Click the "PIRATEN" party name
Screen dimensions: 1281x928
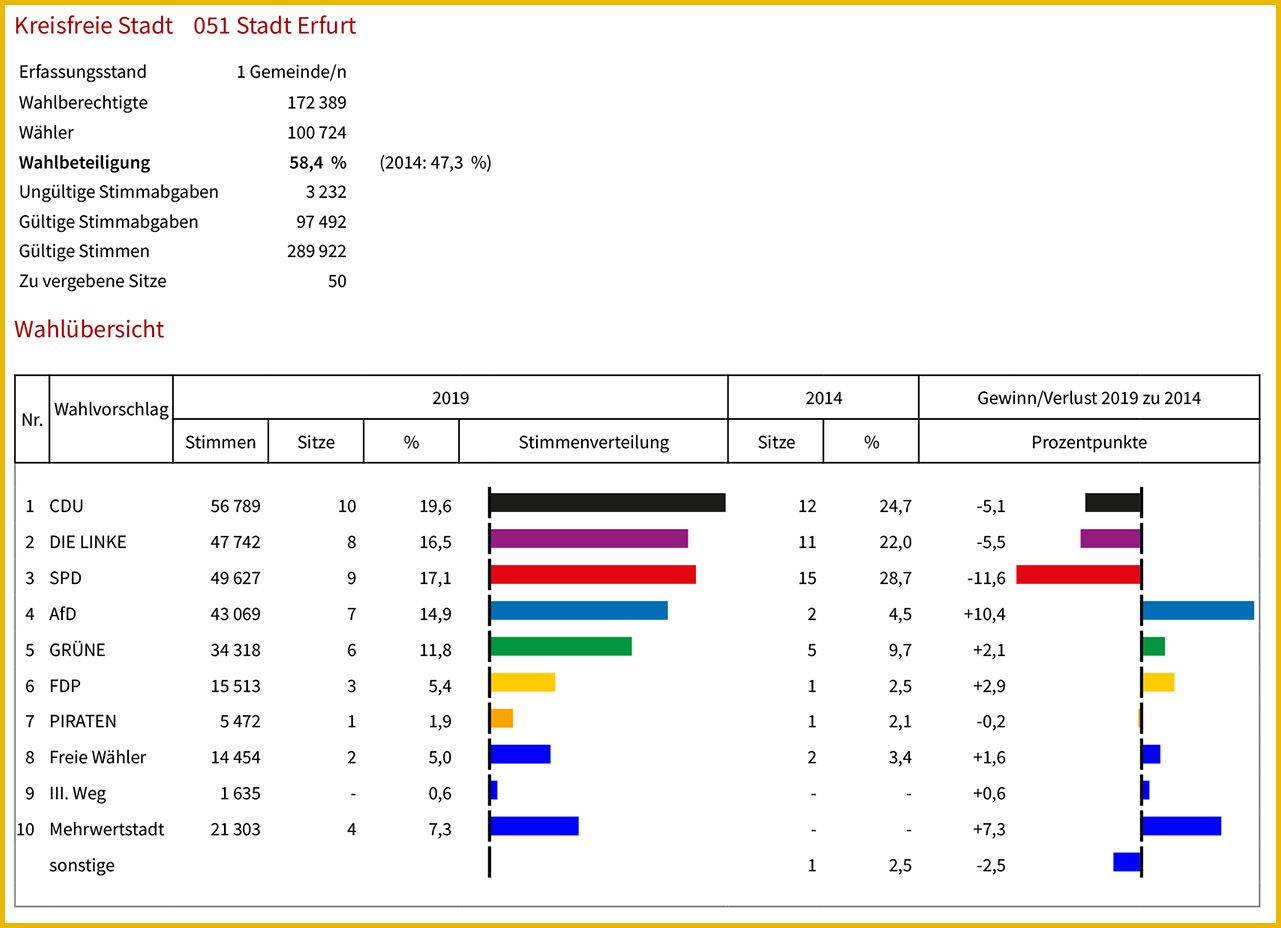point(83,722)
